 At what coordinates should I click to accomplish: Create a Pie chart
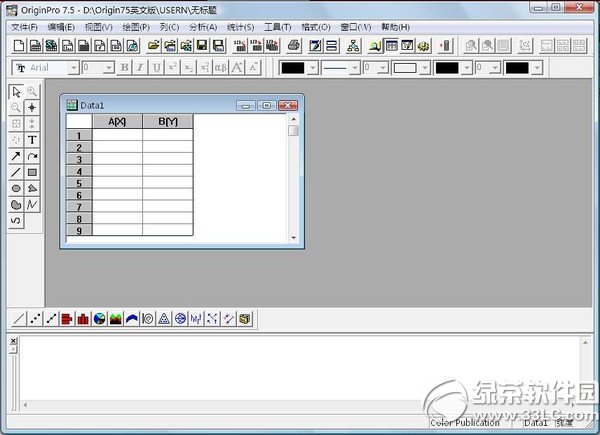tap(99, 319)
